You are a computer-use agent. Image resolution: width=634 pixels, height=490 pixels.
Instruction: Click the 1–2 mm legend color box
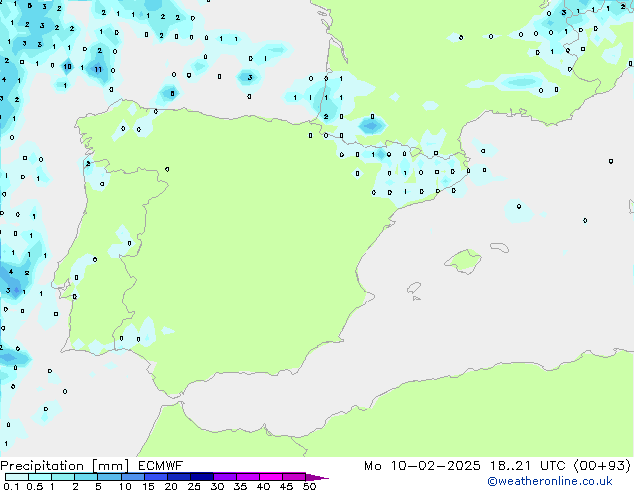(x=63, y=477)
